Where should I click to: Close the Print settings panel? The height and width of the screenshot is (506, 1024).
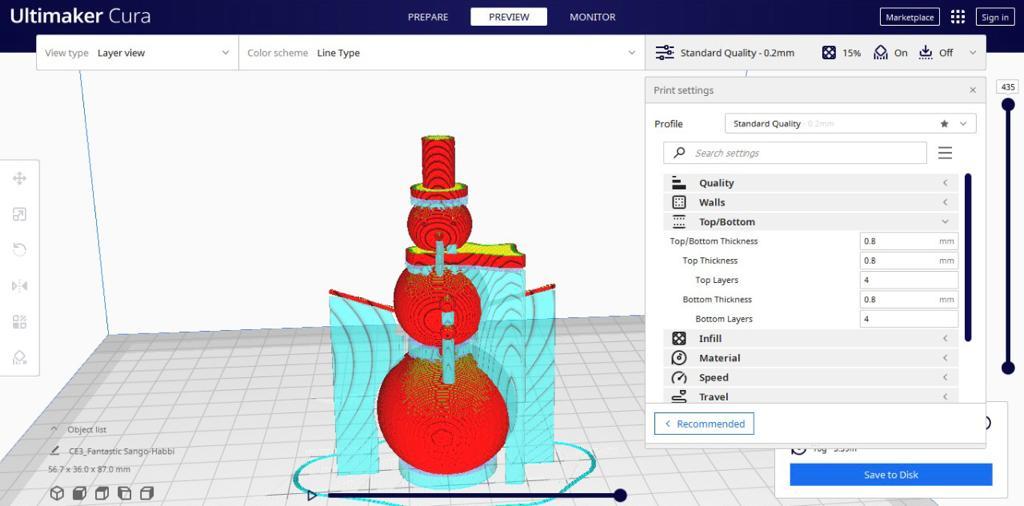(973, 90)
